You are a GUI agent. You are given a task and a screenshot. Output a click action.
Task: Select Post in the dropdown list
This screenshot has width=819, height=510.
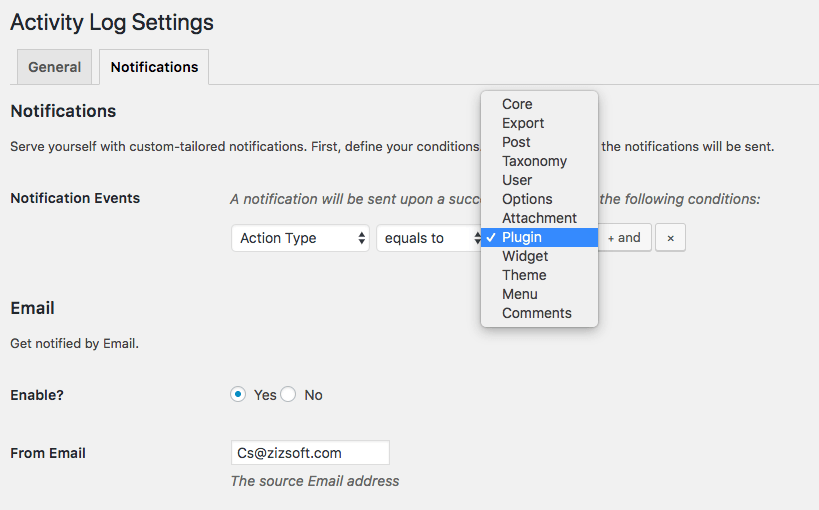pyautogui.click(x=516, y=142)
